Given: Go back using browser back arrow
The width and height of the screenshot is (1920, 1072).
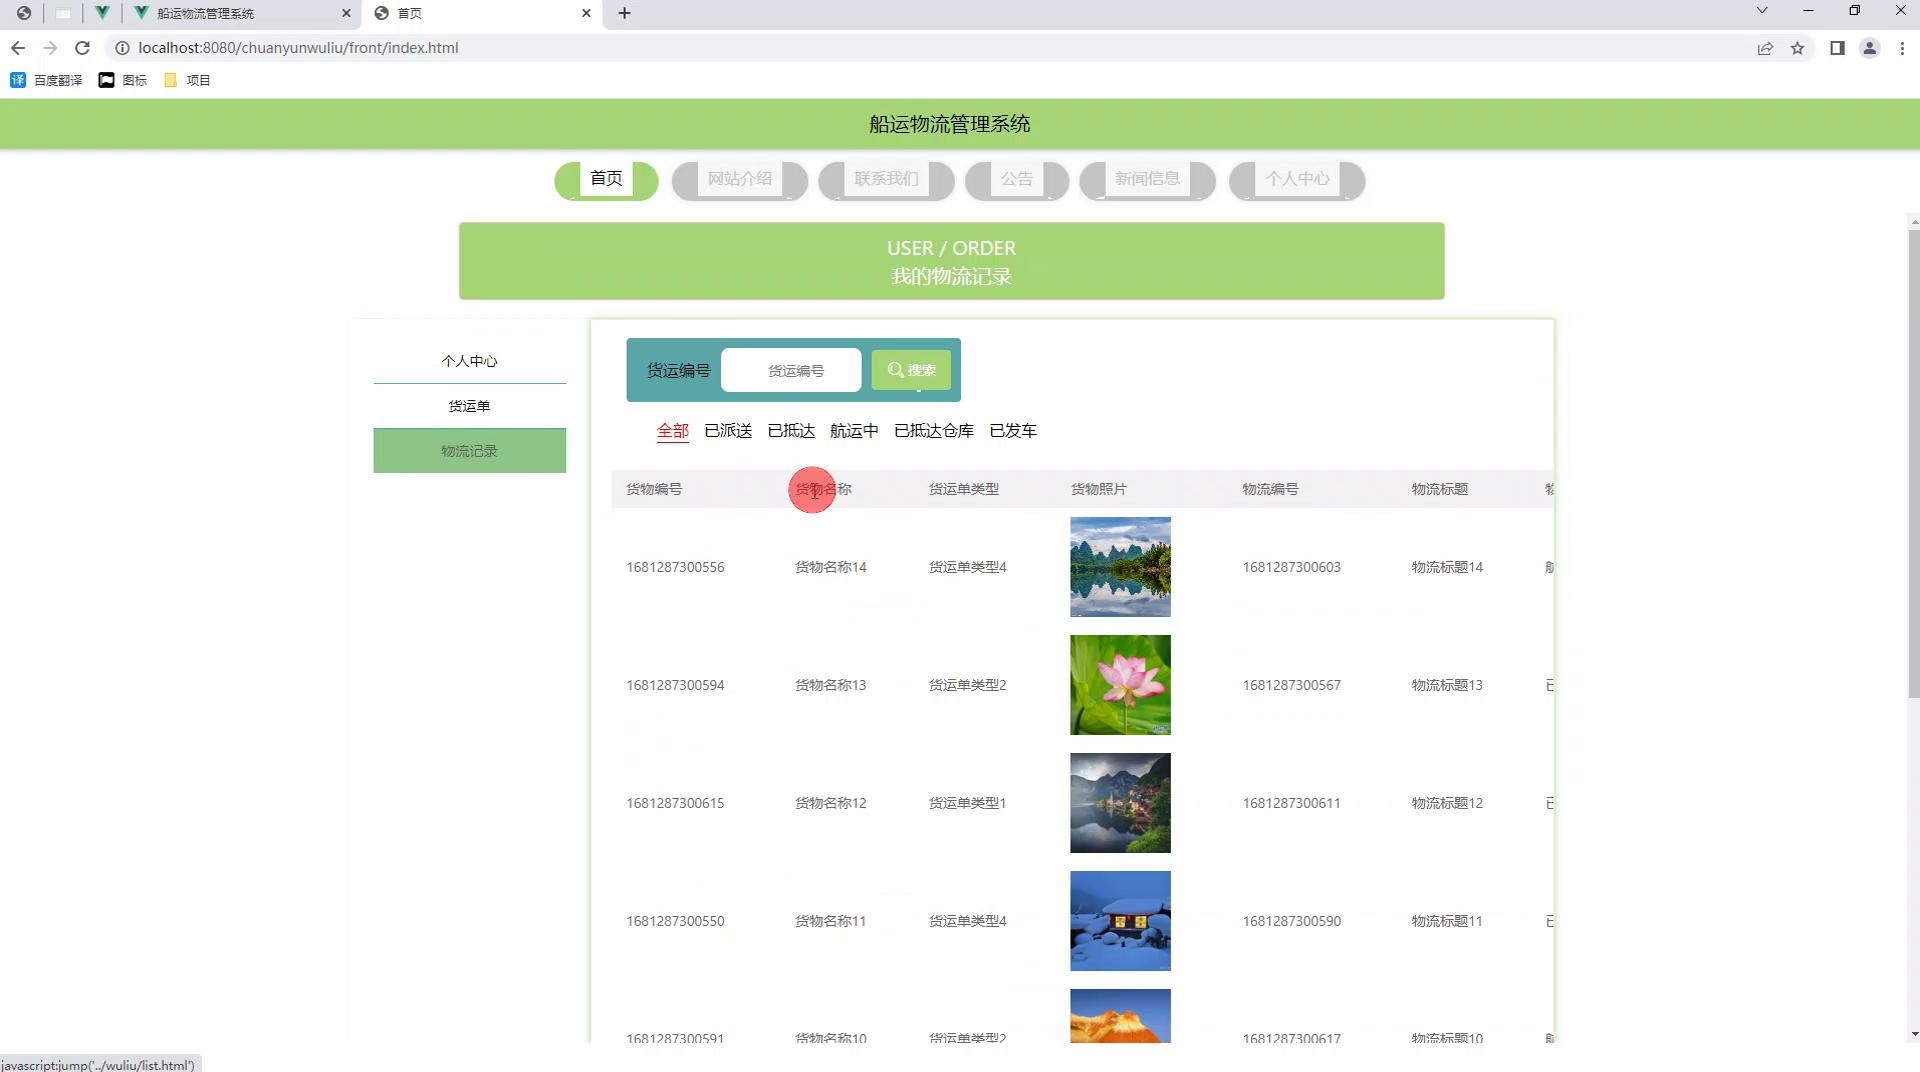Looking at the screenshot, I should click(x=18, y=48).
